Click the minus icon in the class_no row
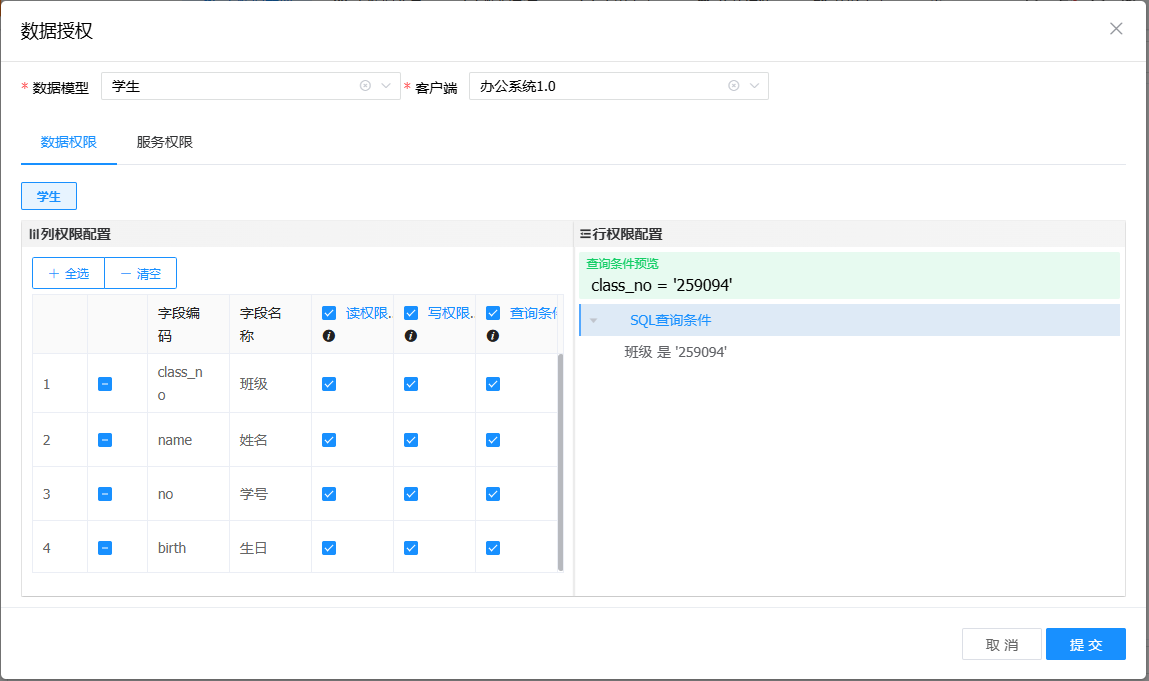This screenshot has width=1149, height=681. coord(105,384)
